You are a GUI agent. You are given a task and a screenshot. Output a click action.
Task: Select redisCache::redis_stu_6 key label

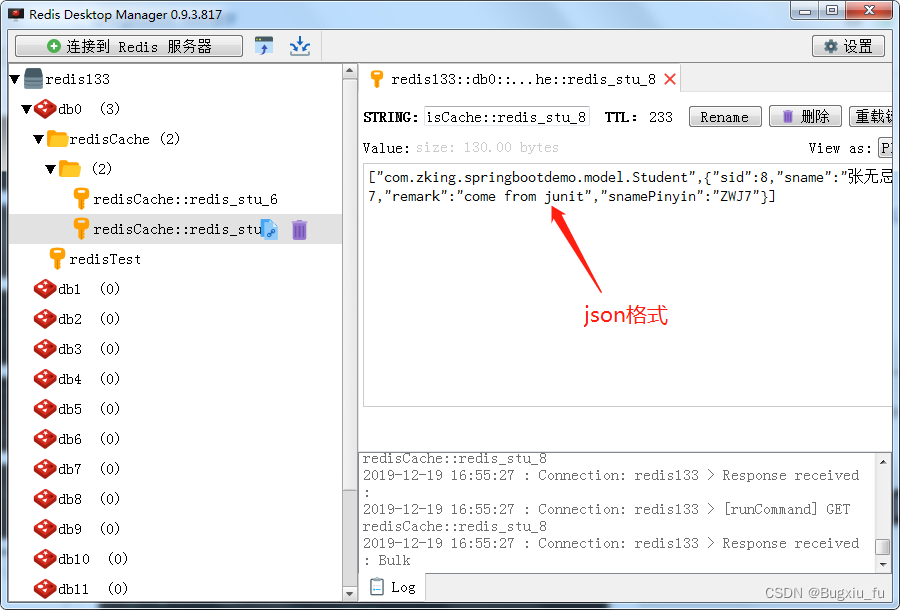(185, 199)
